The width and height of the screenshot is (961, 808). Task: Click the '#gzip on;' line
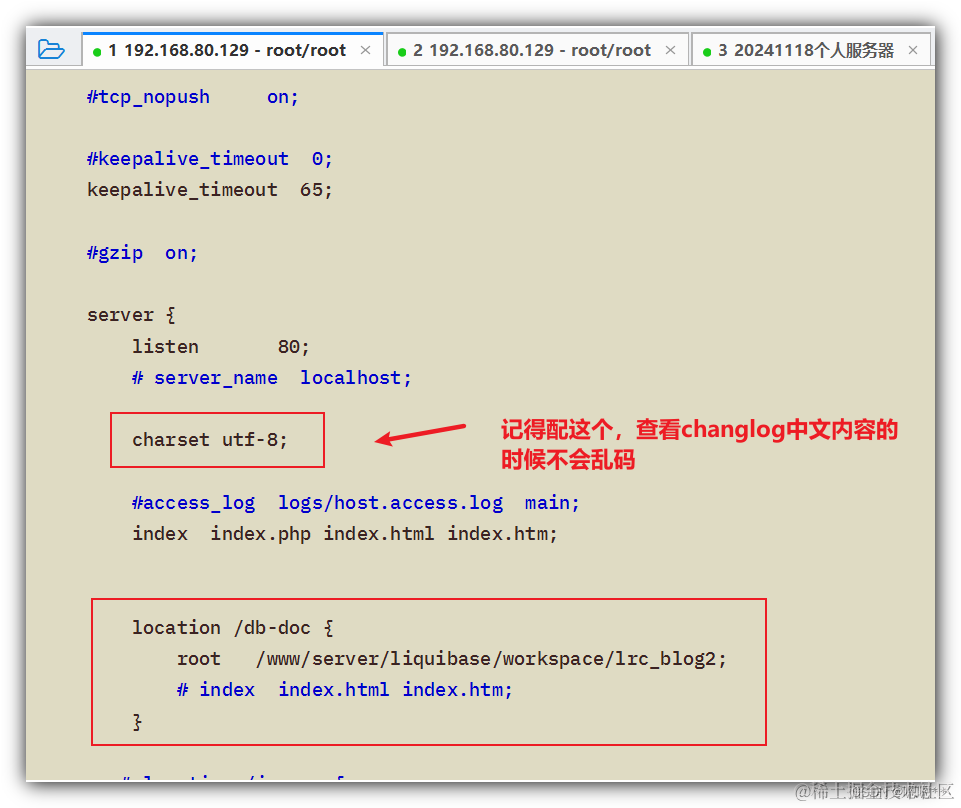(142, 253)
